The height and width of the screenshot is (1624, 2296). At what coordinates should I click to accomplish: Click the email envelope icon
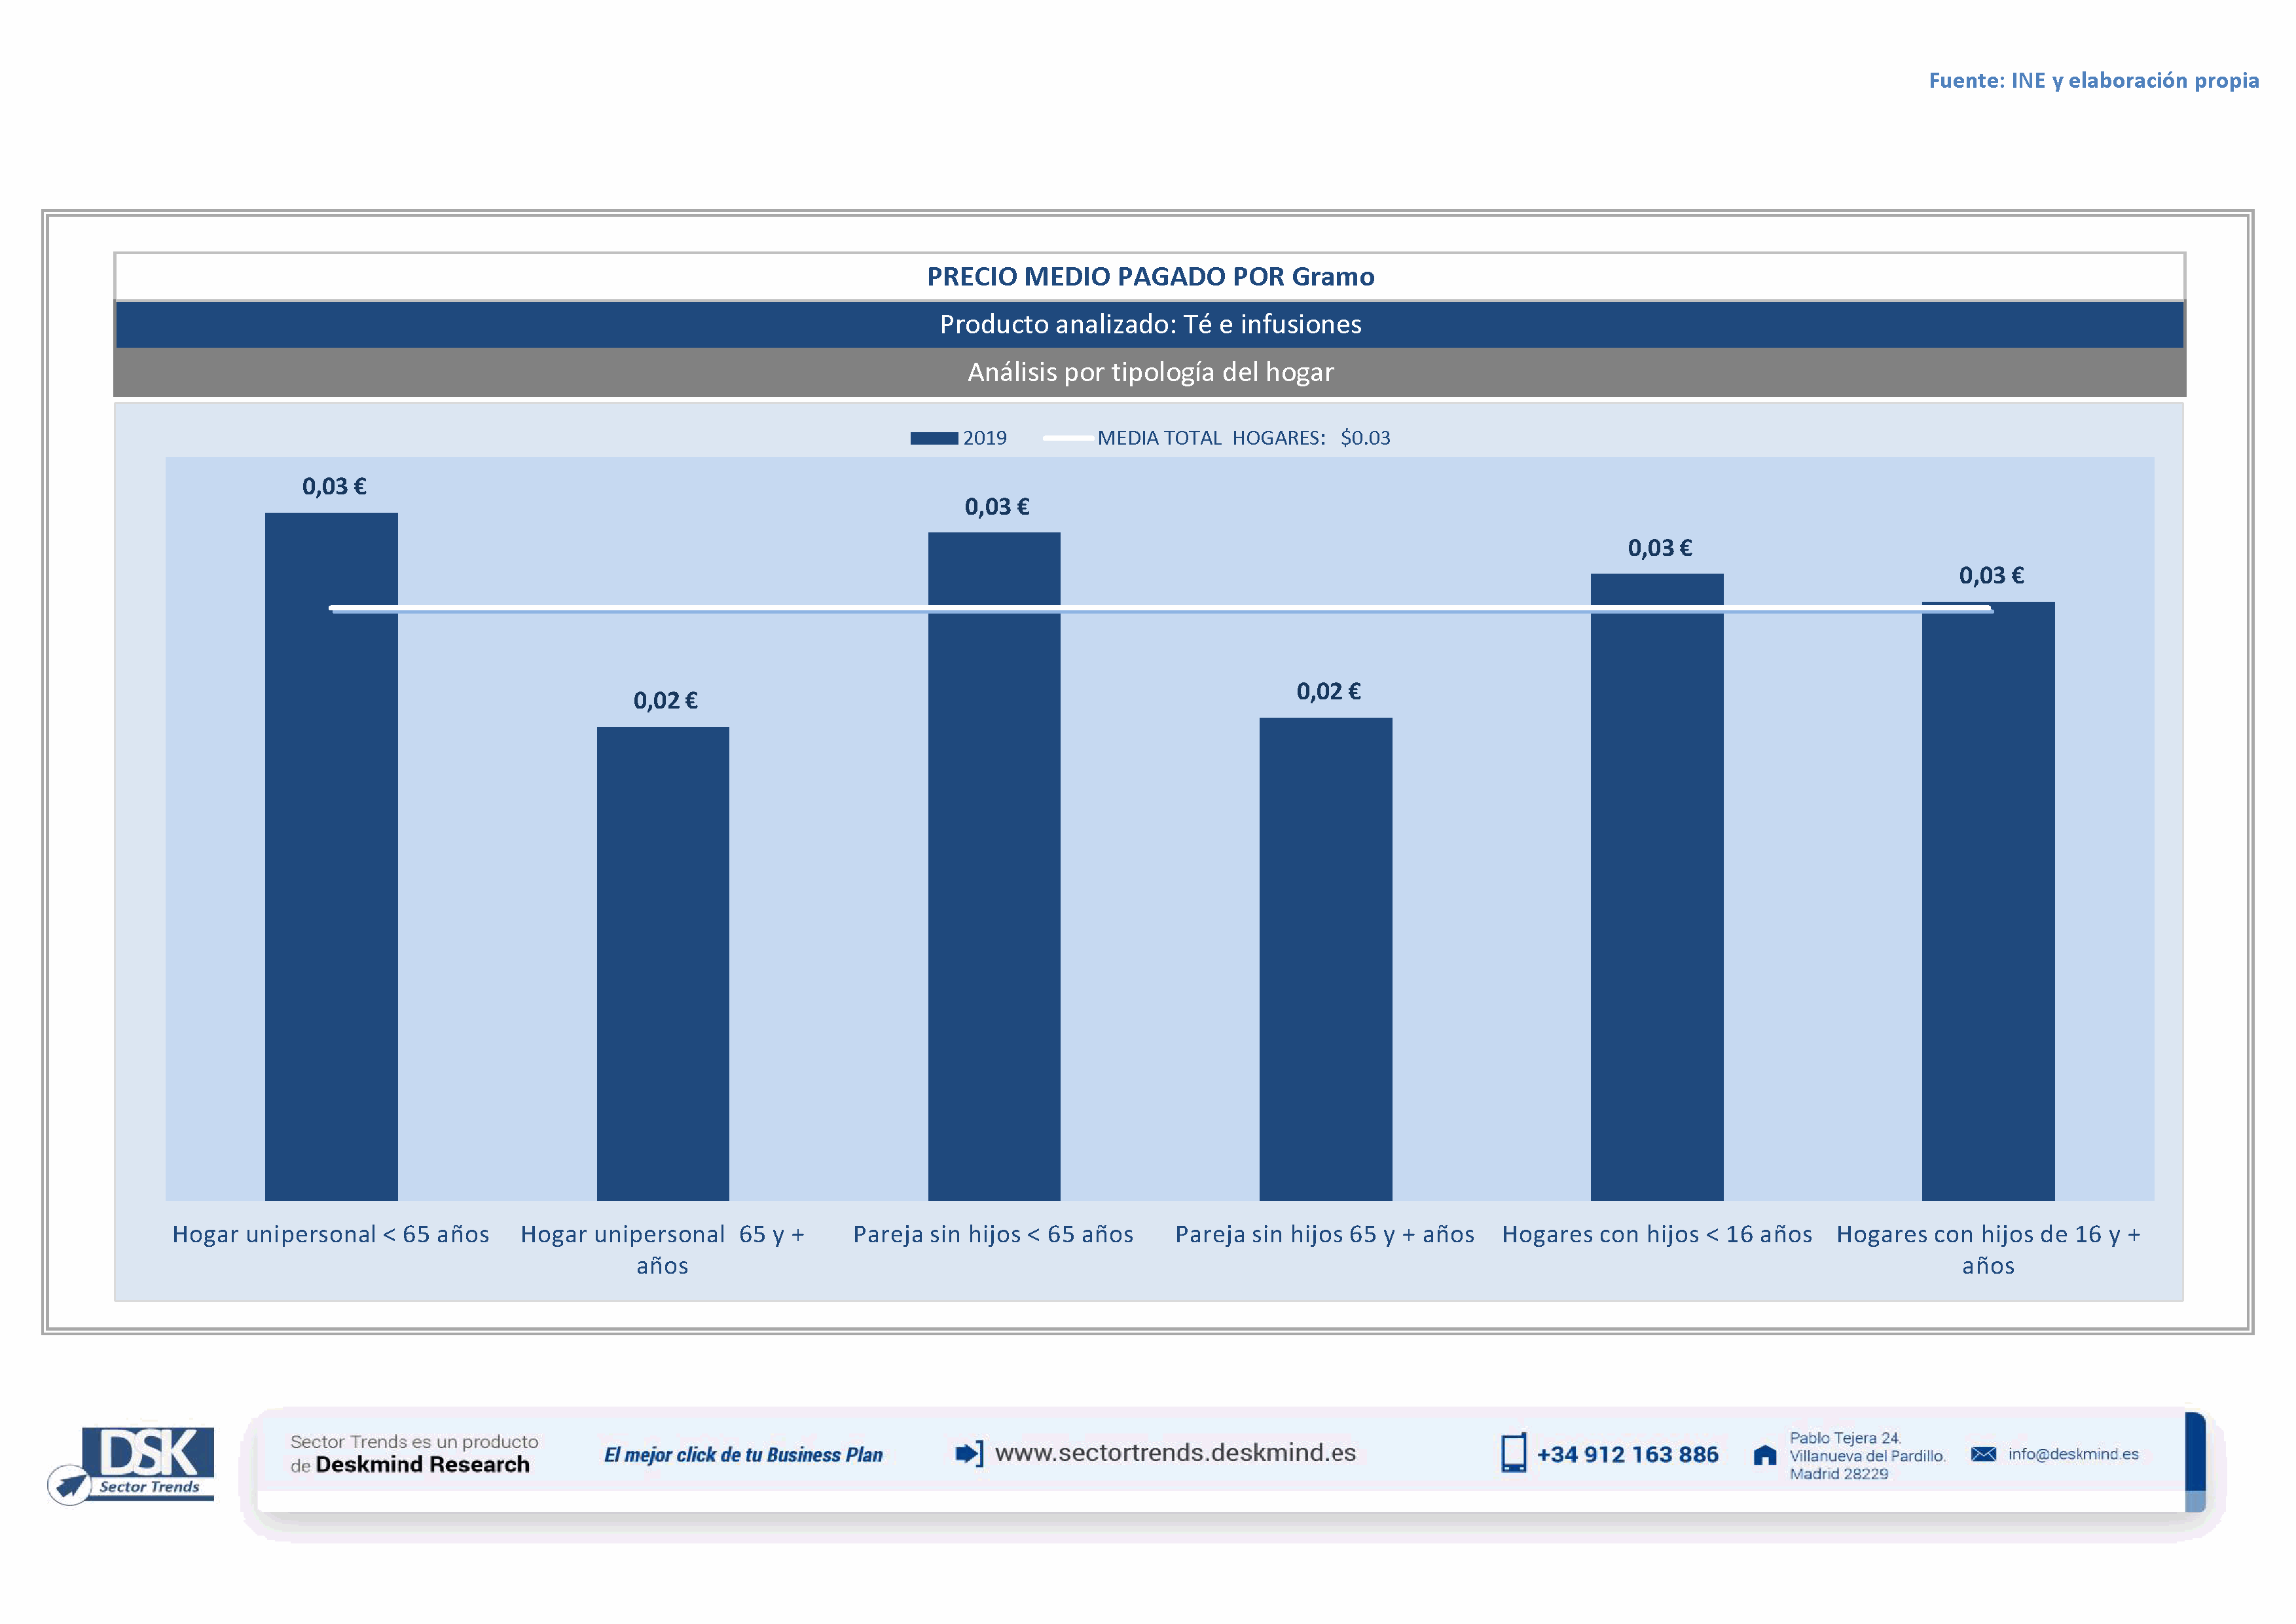(x=1983, y=1454)
